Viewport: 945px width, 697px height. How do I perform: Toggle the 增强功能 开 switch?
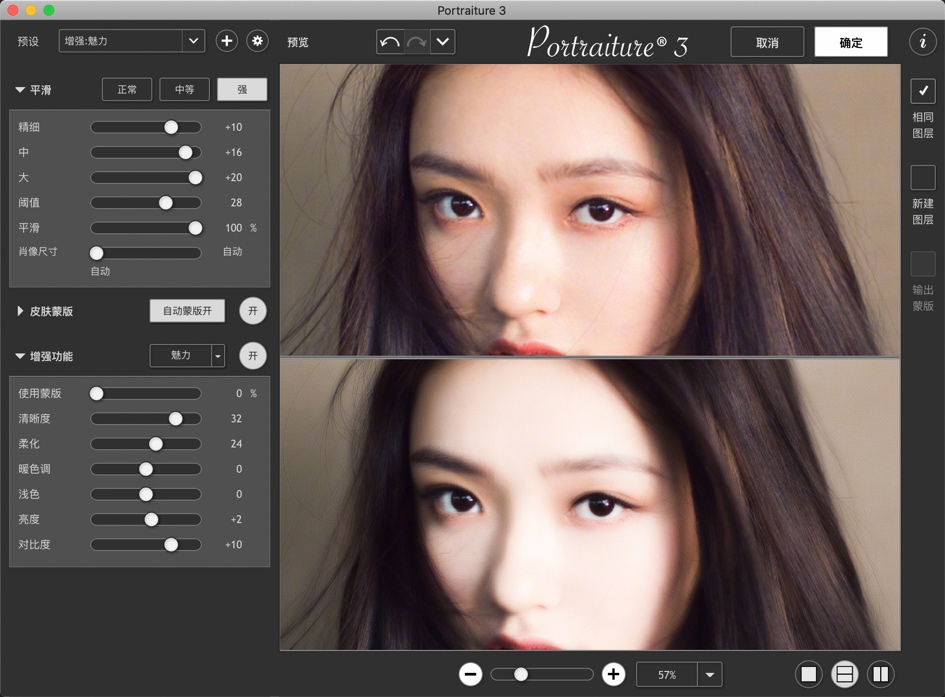252,356
